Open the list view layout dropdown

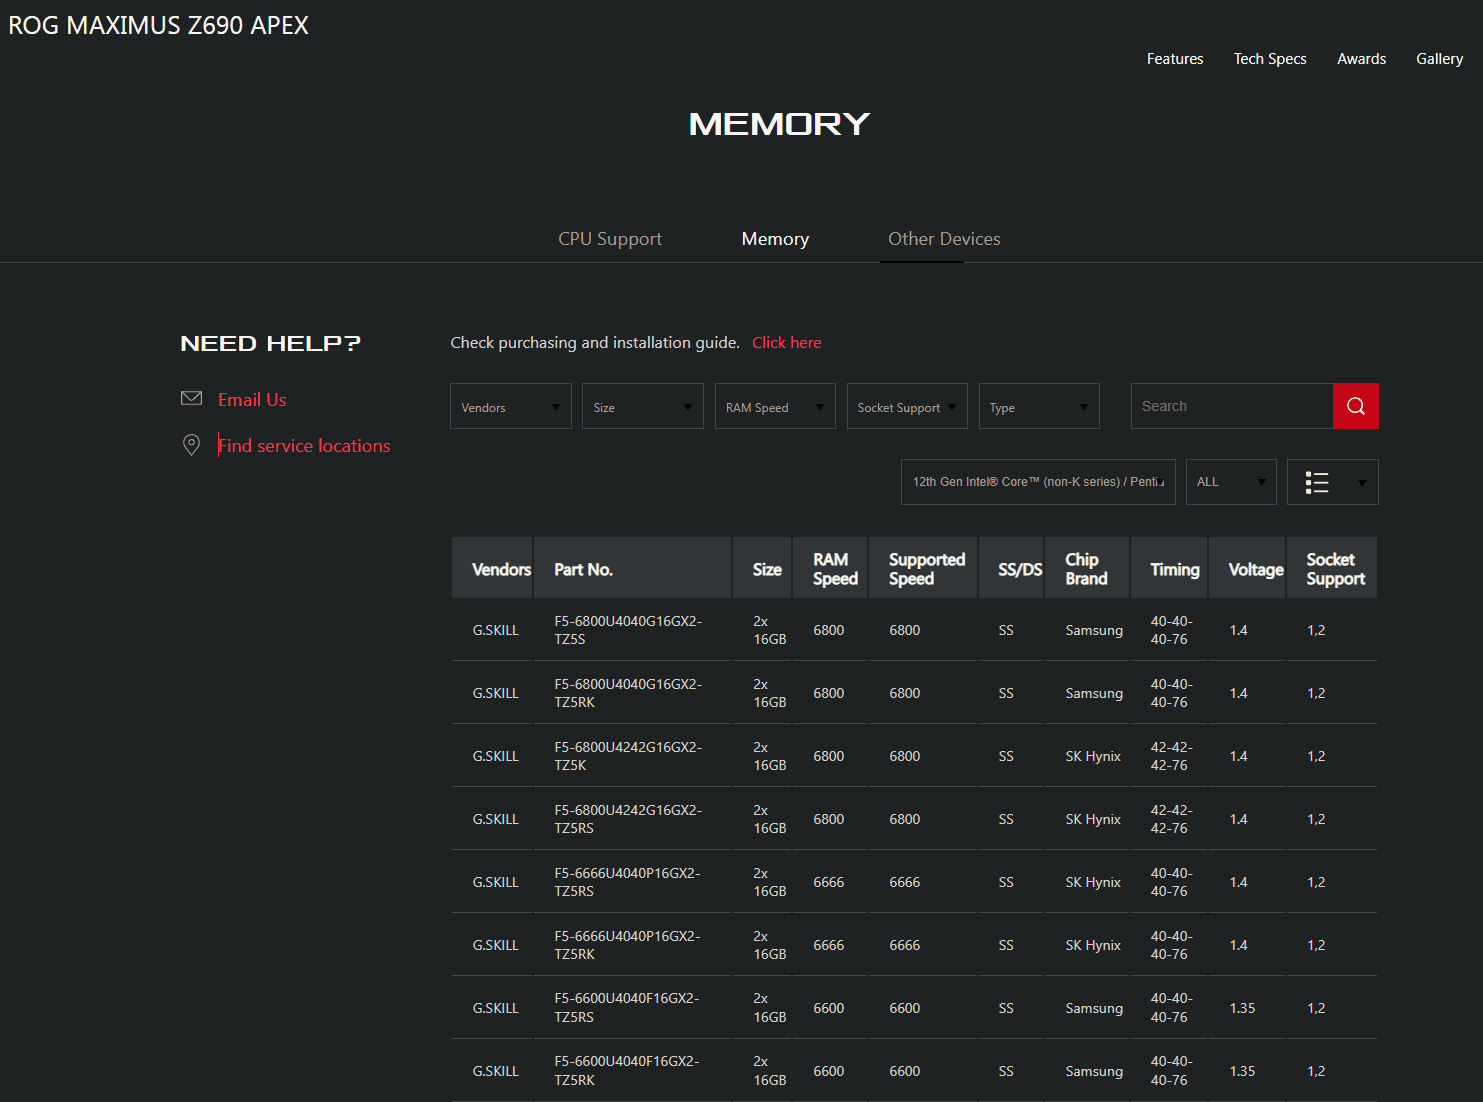tap(1332, 482)
